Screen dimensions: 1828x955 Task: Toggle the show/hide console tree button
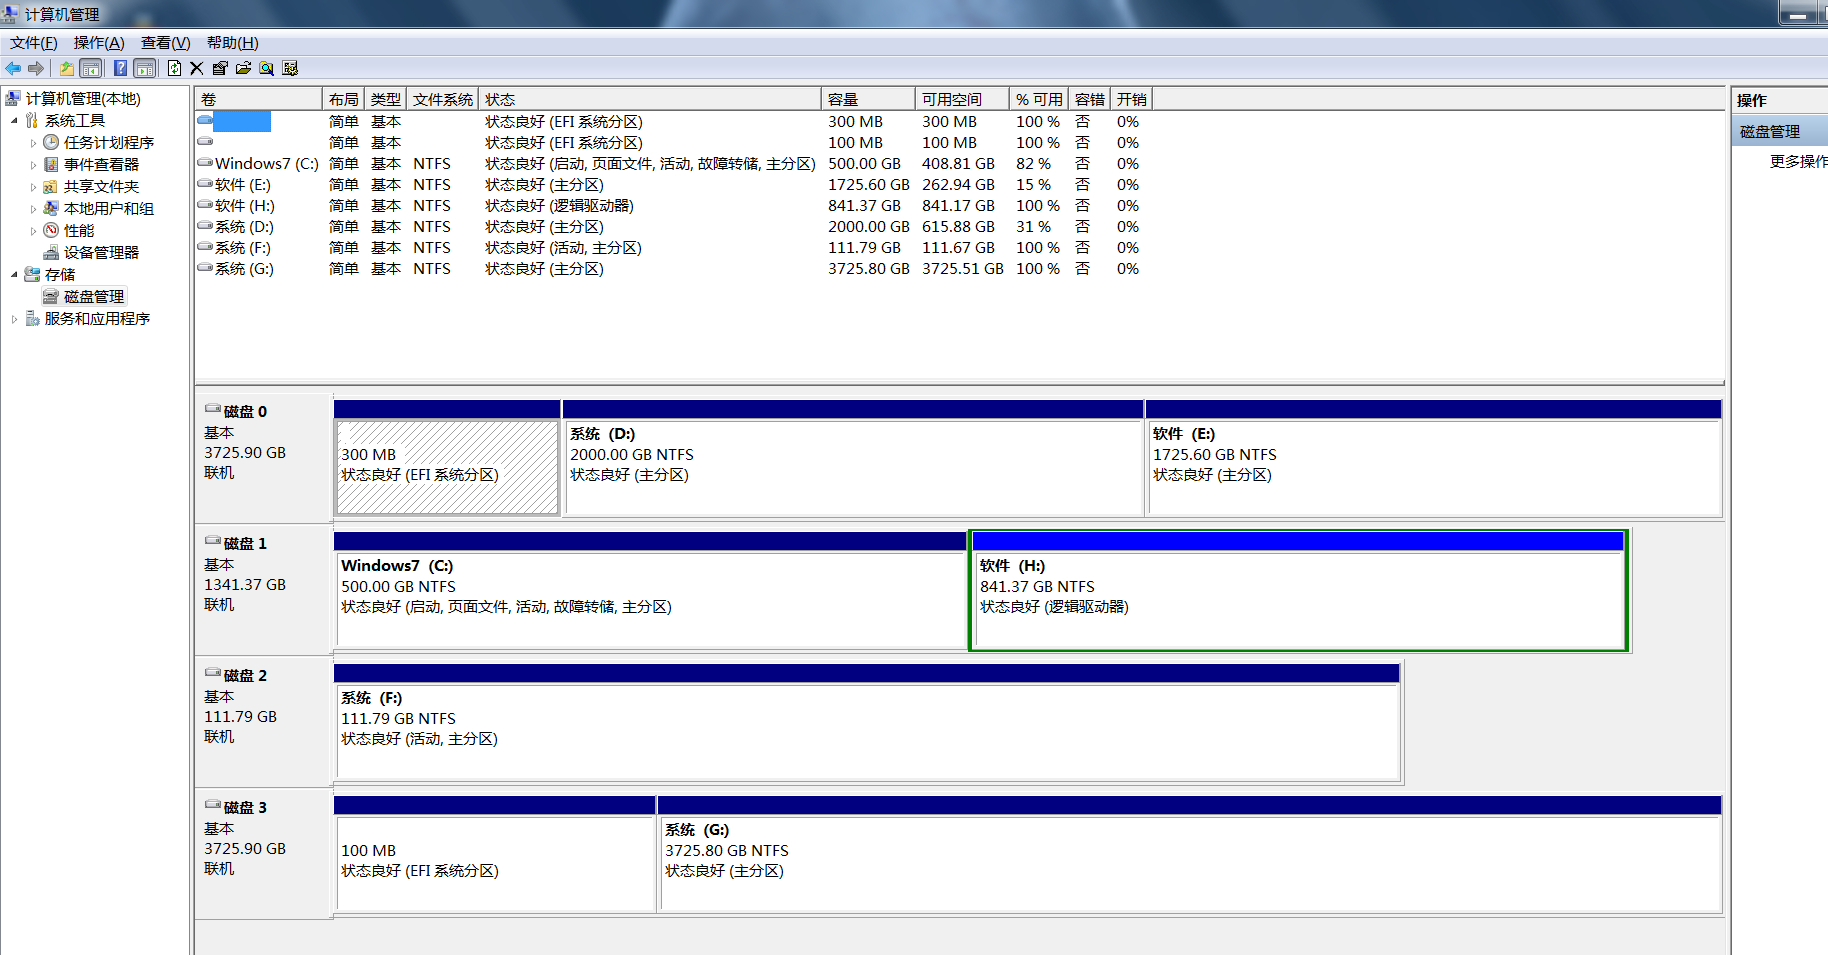pyautogui.click(x=91, y=68)
